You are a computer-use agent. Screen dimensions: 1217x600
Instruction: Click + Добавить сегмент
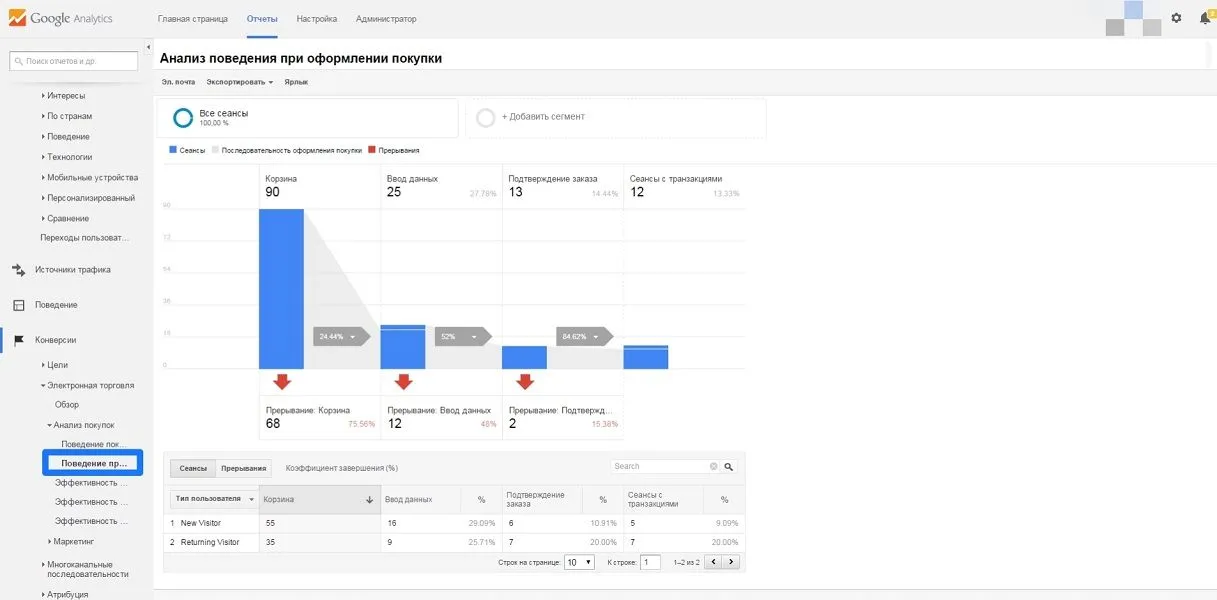543,117
